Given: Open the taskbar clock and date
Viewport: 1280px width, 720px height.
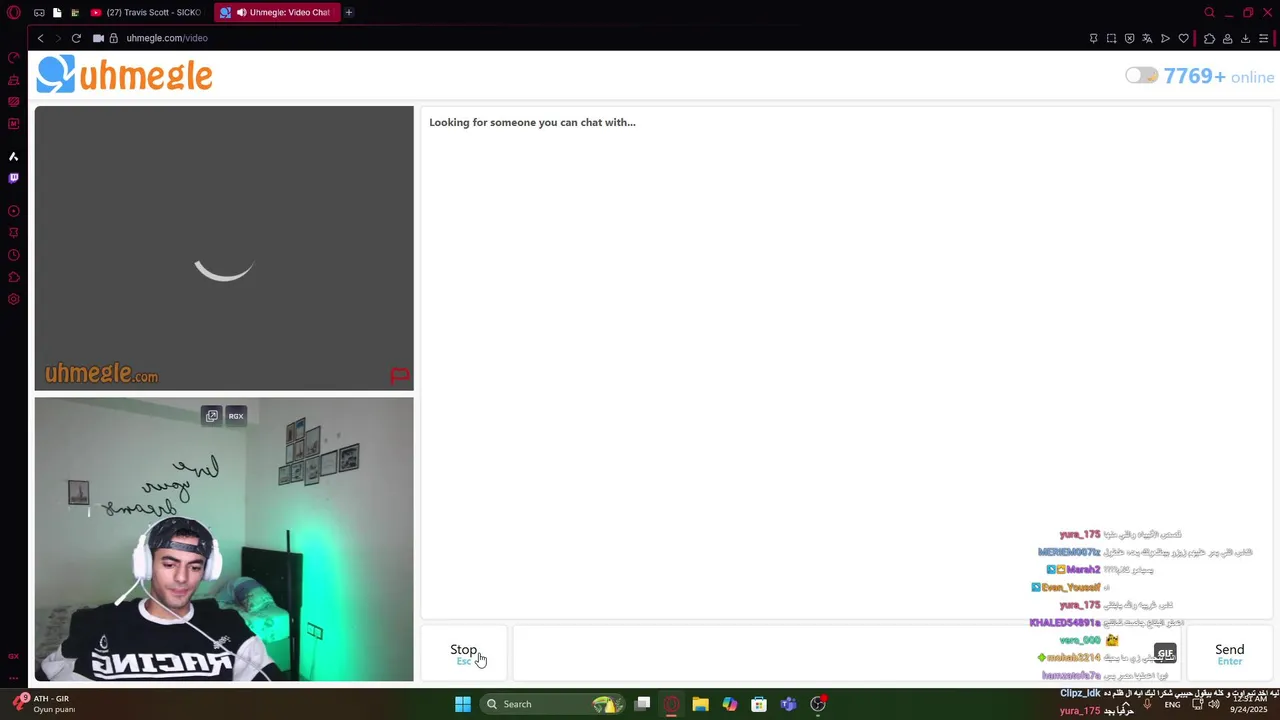Looking at the screenshot, I should [x=1250, y=704].
